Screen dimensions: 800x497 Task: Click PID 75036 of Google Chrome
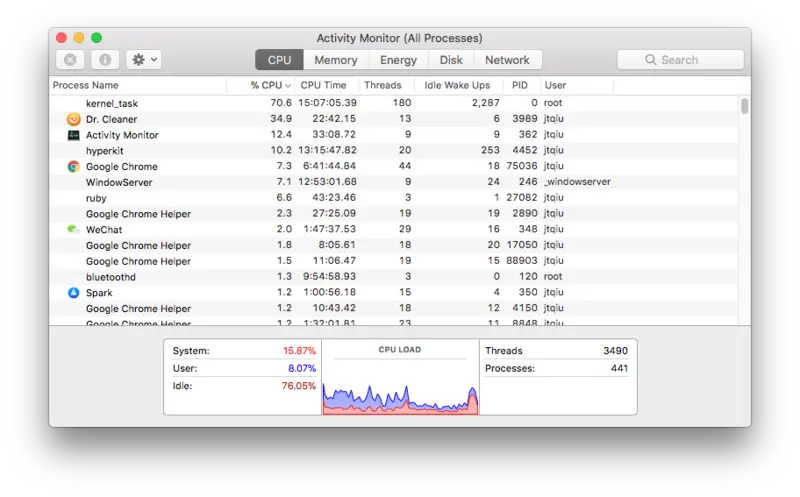521,166
